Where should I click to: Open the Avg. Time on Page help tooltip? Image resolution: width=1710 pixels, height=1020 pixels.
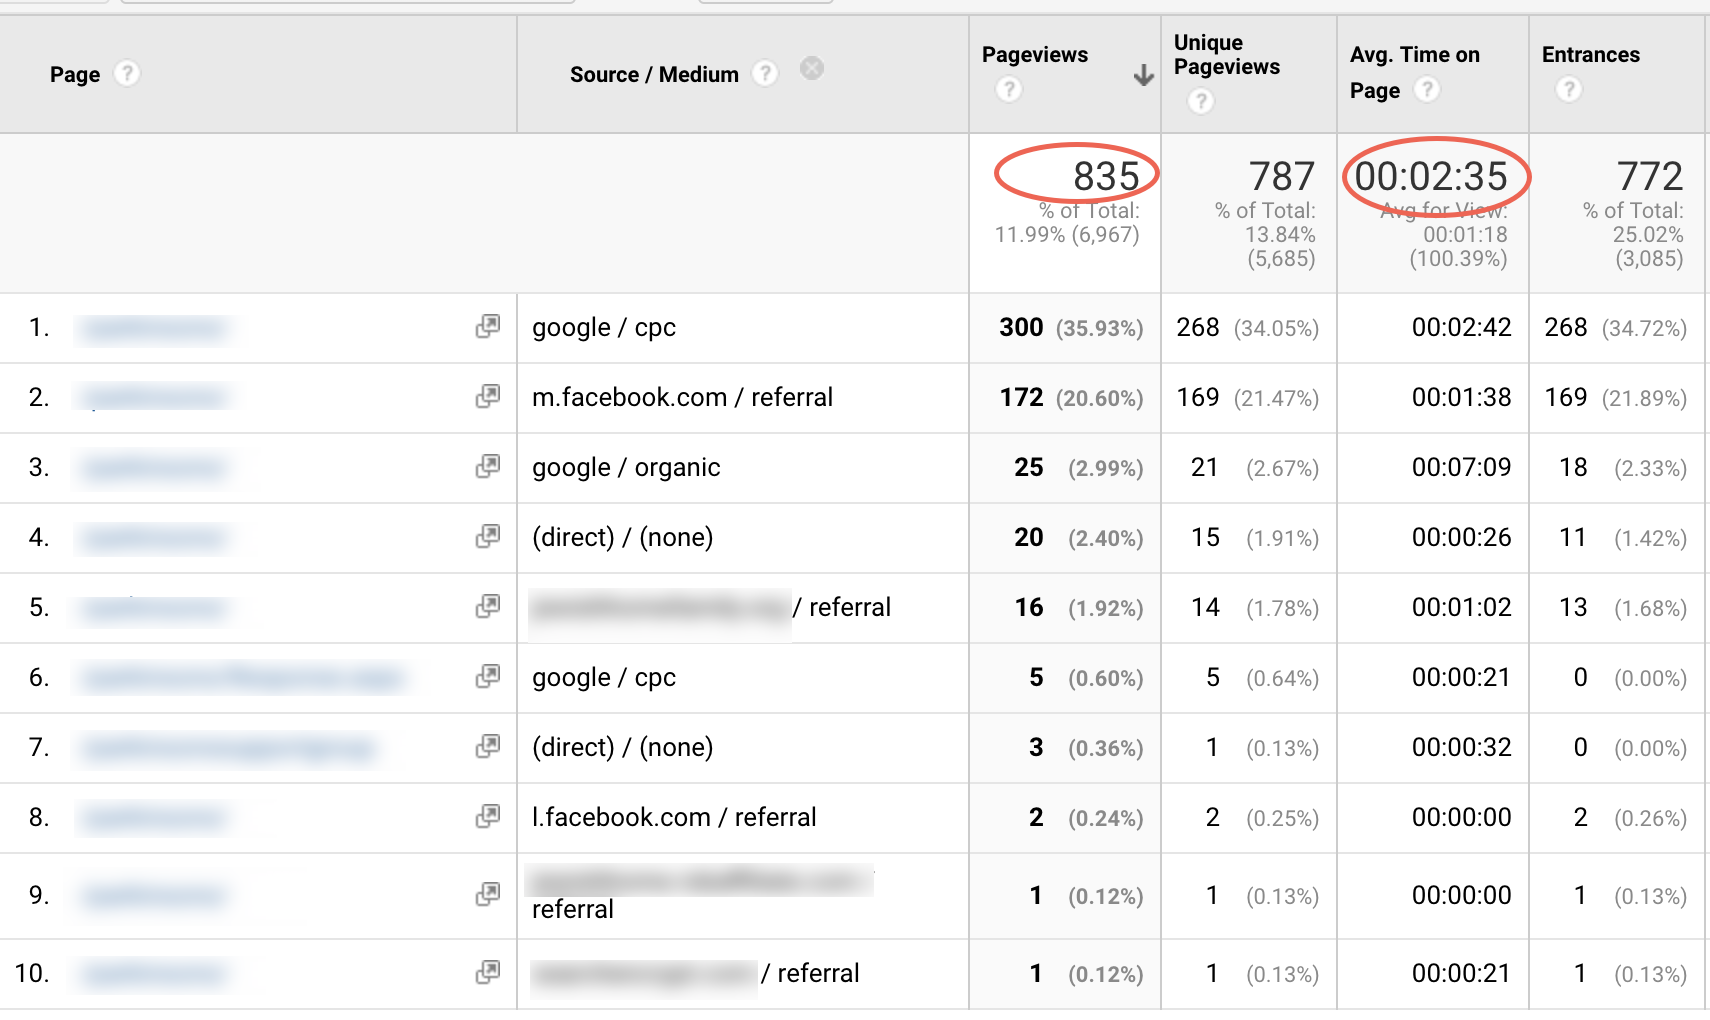click(x=1427, y=89)
